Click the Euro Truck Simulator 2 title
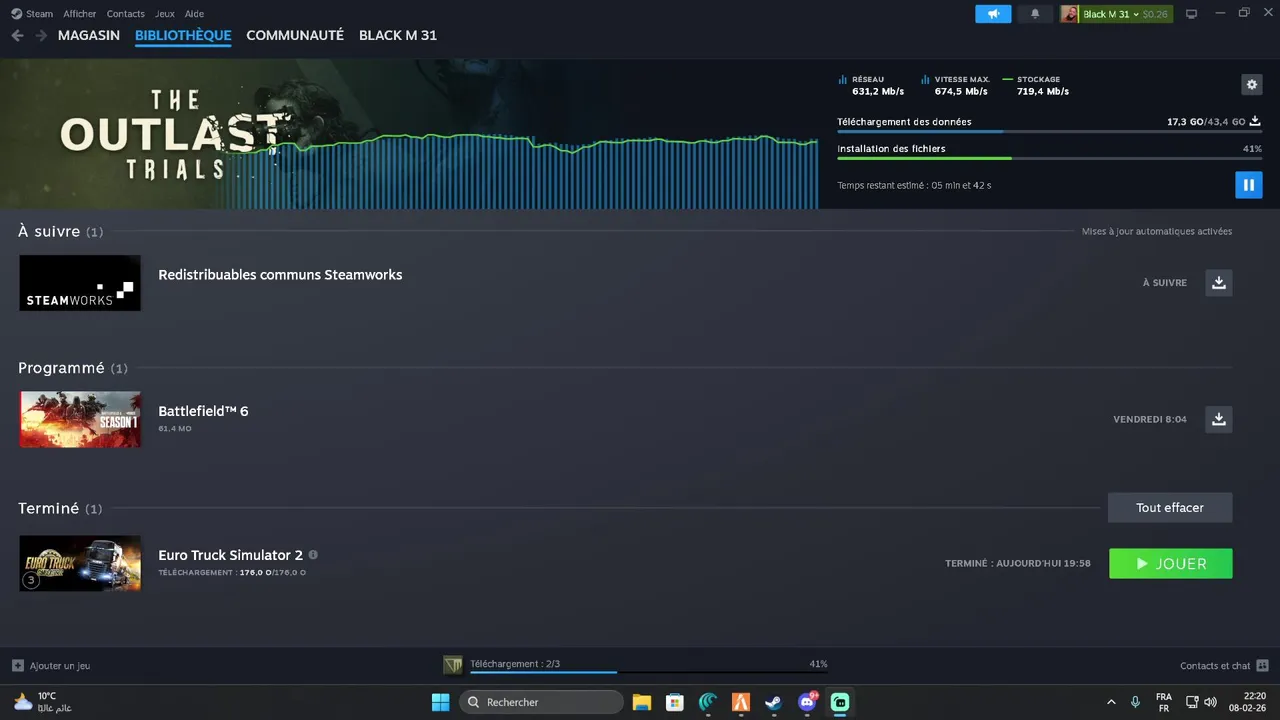Viewport: 1280px width, 720px height. 230,555
